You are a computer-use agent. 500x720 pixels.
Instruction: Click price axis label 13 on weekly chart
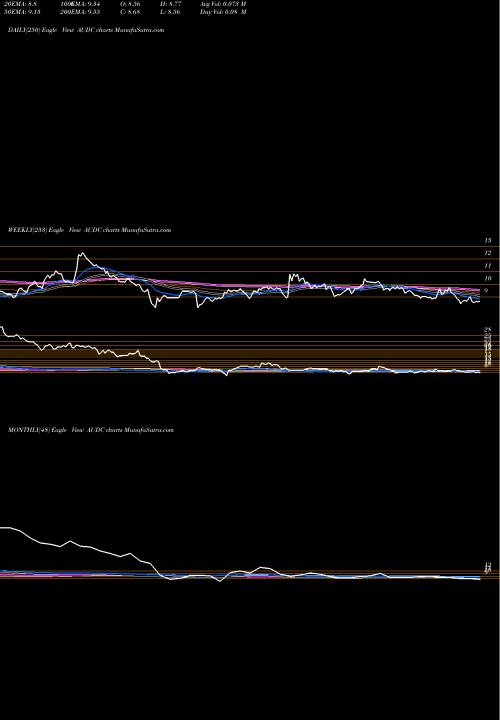click(x=488, y=240)
